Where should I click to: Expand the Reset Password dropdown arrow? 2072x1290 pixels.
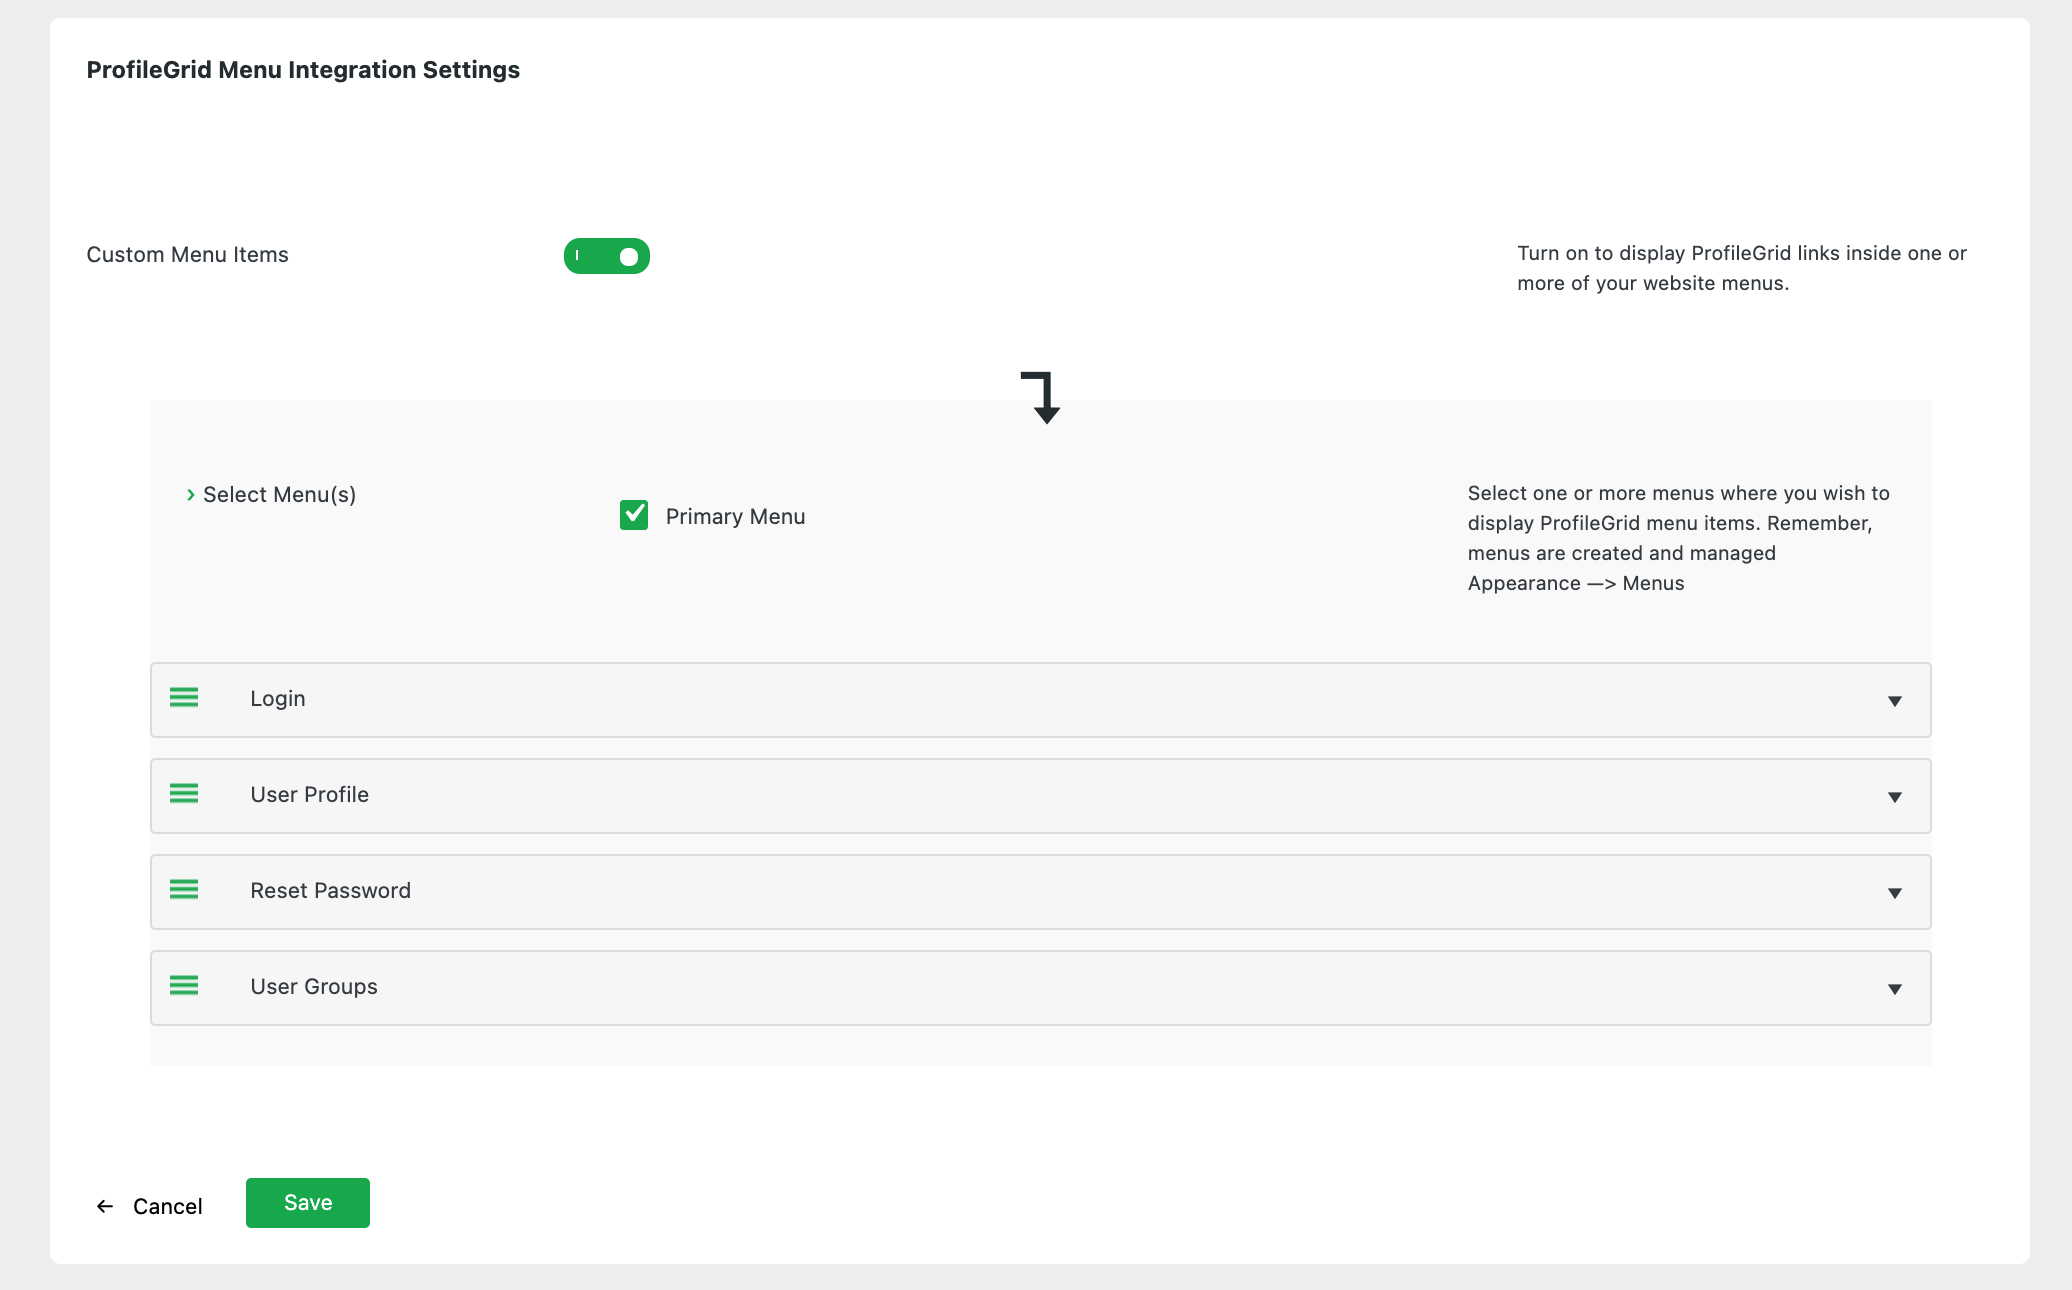[x=1894, y=893]
